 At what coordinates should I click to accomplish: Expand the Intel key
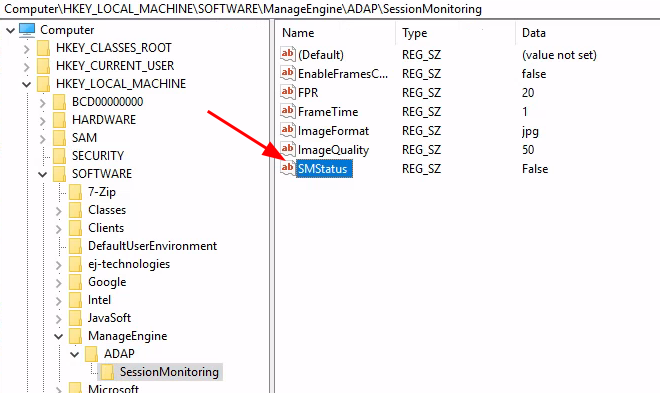[59, 301]
